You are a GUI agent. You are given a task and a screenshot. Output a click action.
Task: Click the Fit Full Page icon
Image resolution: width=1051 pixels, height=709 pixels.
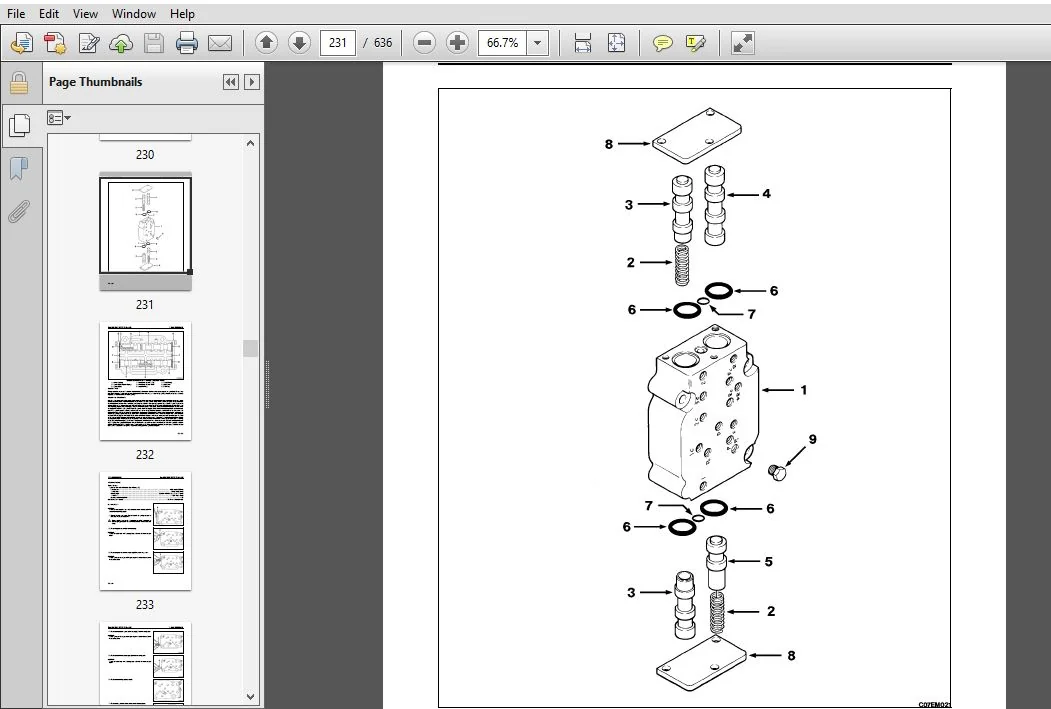[x=616, y=43]
